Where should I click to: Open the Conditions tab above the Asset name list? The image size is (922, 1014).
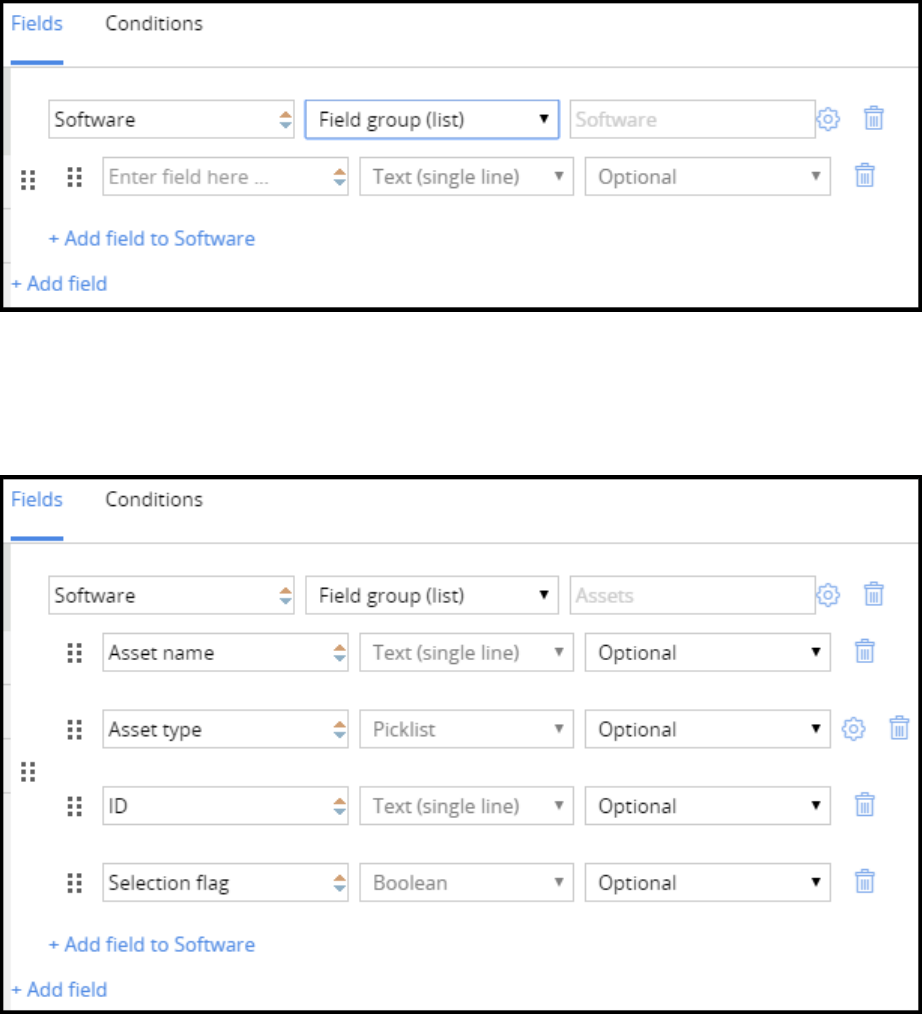tap(154, 499)
